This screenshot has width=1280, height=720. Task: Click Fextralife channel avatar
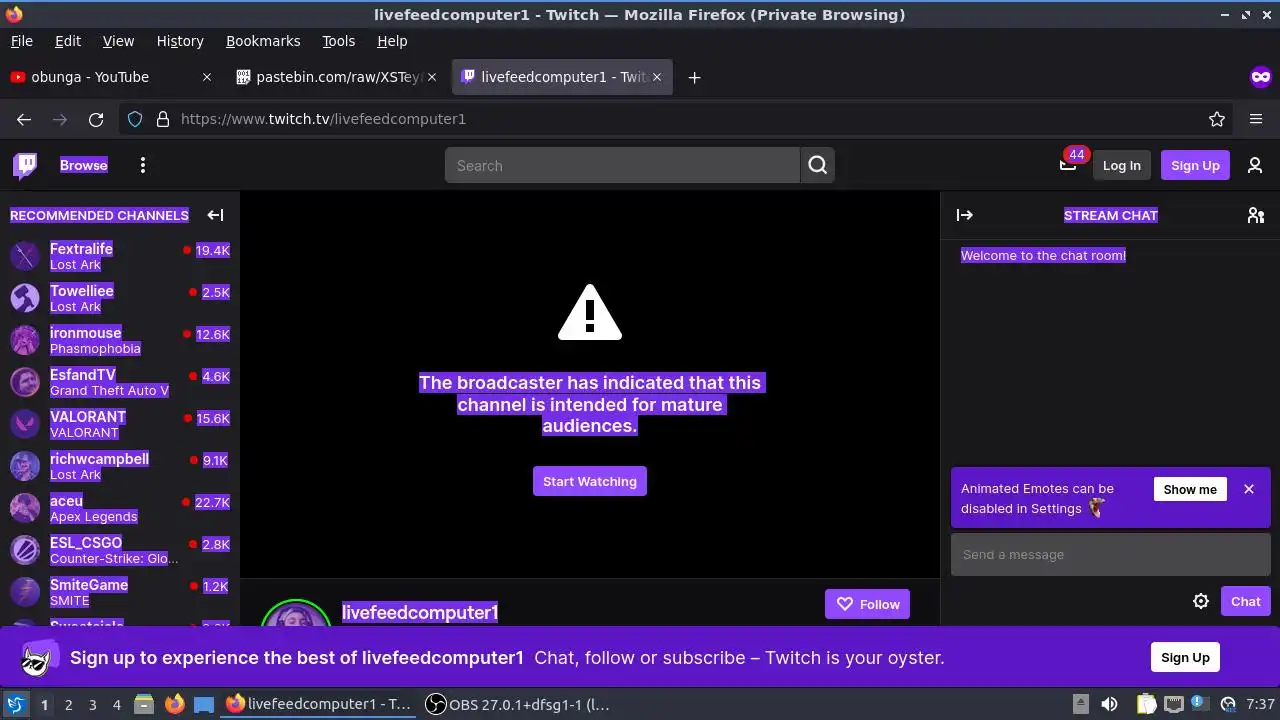[25, 256]
